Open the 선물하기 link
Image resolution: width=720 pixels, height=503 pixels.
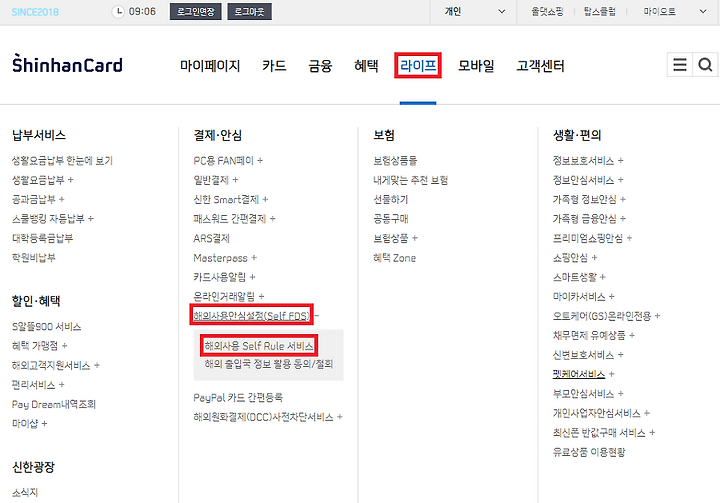(390, 199)
